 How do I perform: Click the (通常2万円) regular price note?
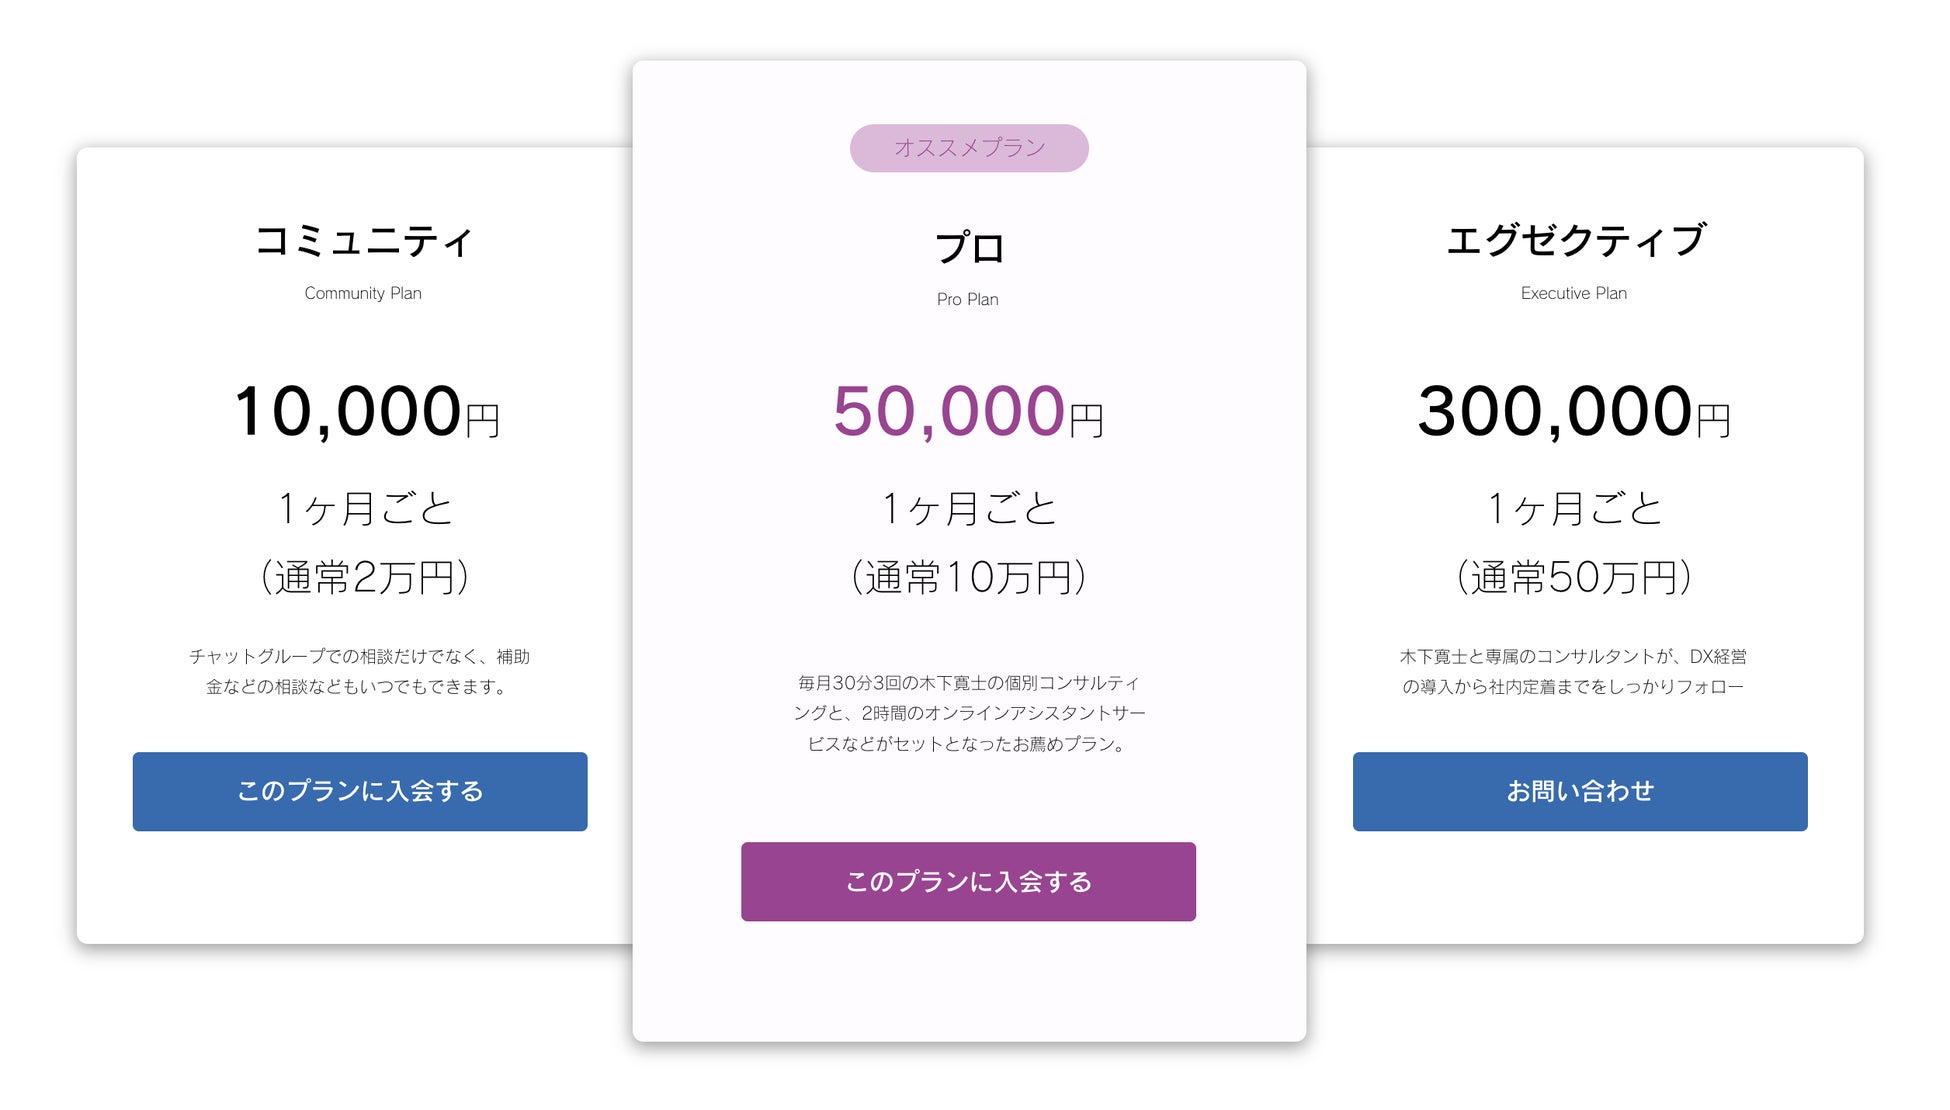tap(365, 577)
